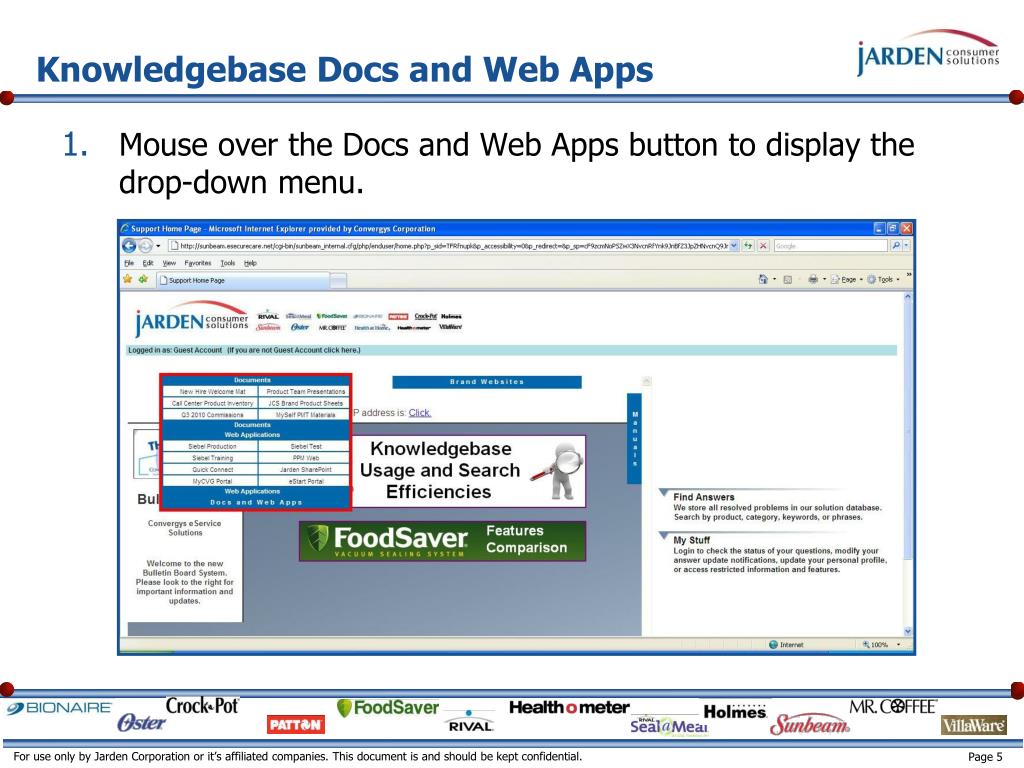The image size is (1024, 768).
Task: Click the Add to Favorites green star
Action: point(142,280)
